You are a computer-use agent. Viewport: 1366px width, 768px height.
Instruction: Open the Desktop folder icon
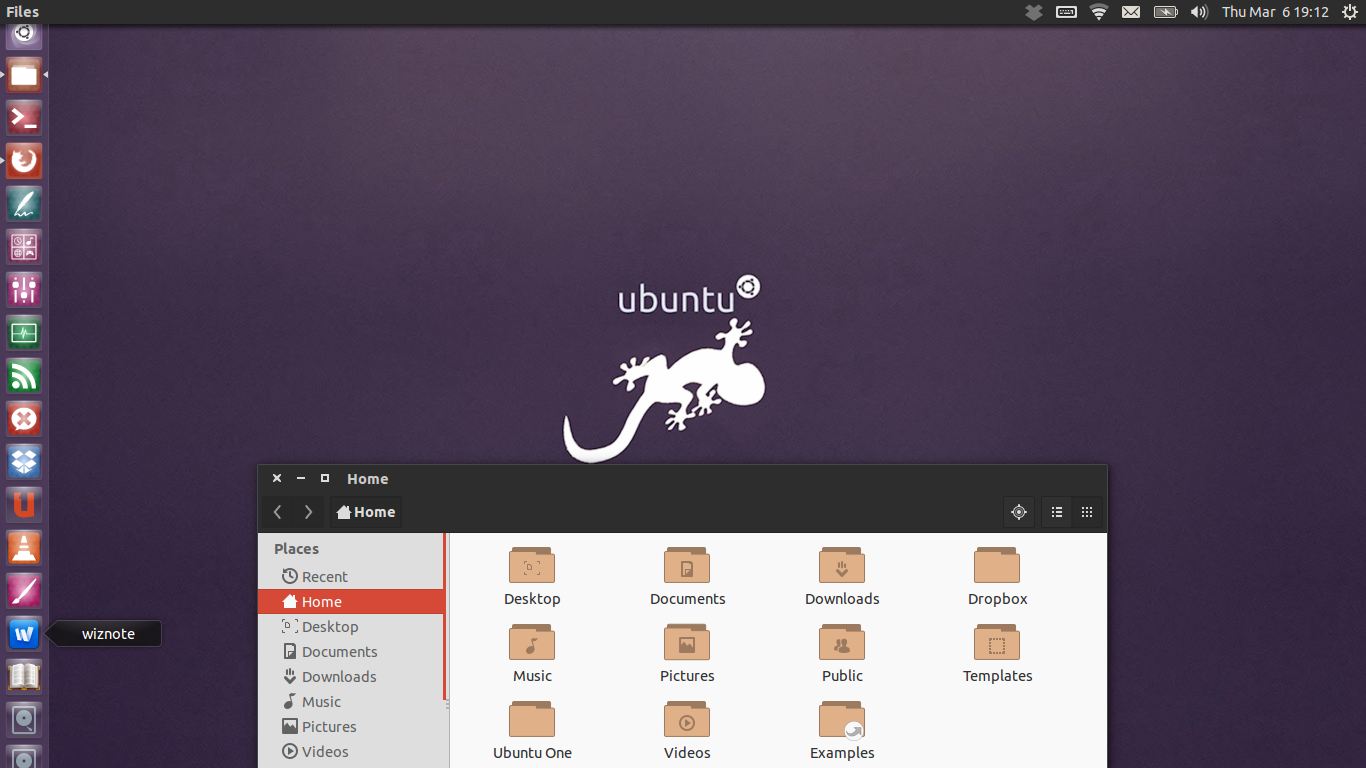(x=532, y=566)
